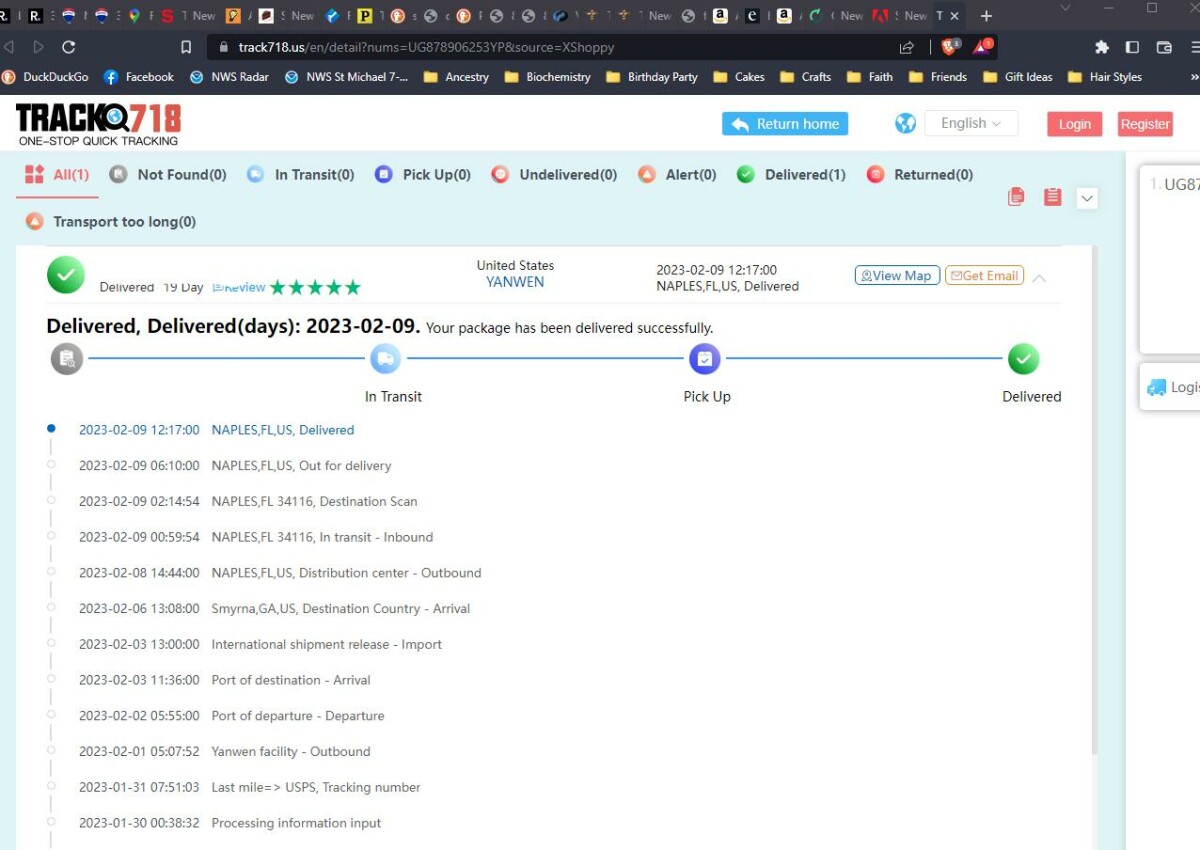
Task: Expand the dropdown arrow beside clipboard icons
Action: (x=1087, y=198)
